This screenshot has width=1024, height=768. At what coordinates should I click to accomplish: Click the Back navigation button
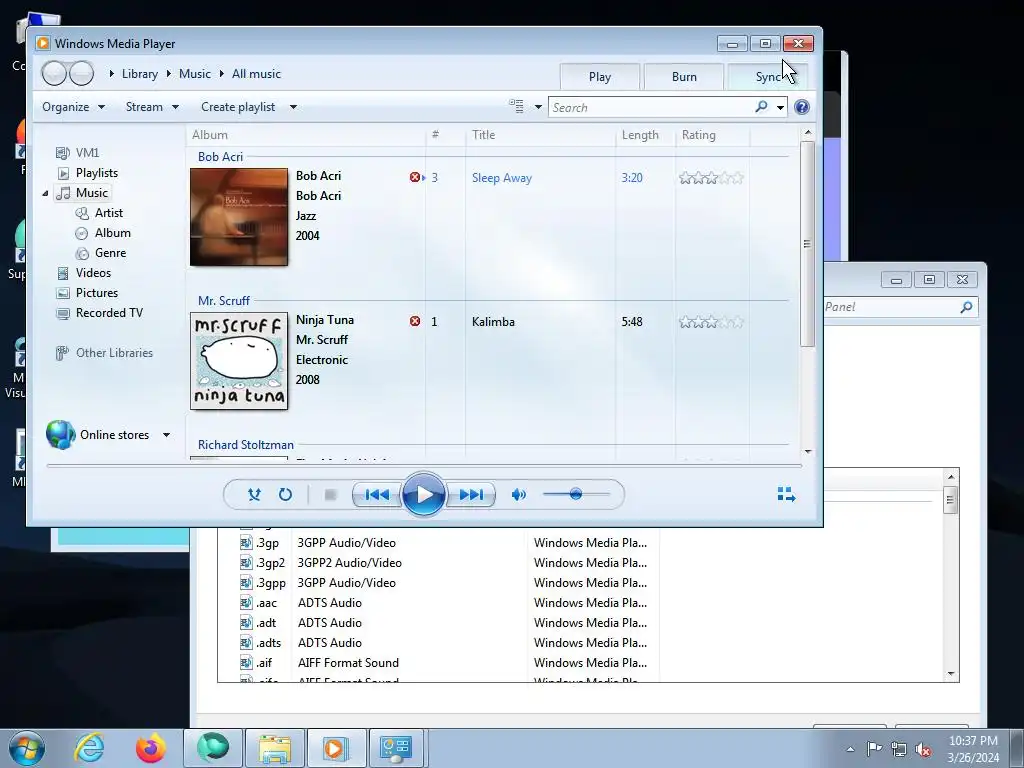54,73
